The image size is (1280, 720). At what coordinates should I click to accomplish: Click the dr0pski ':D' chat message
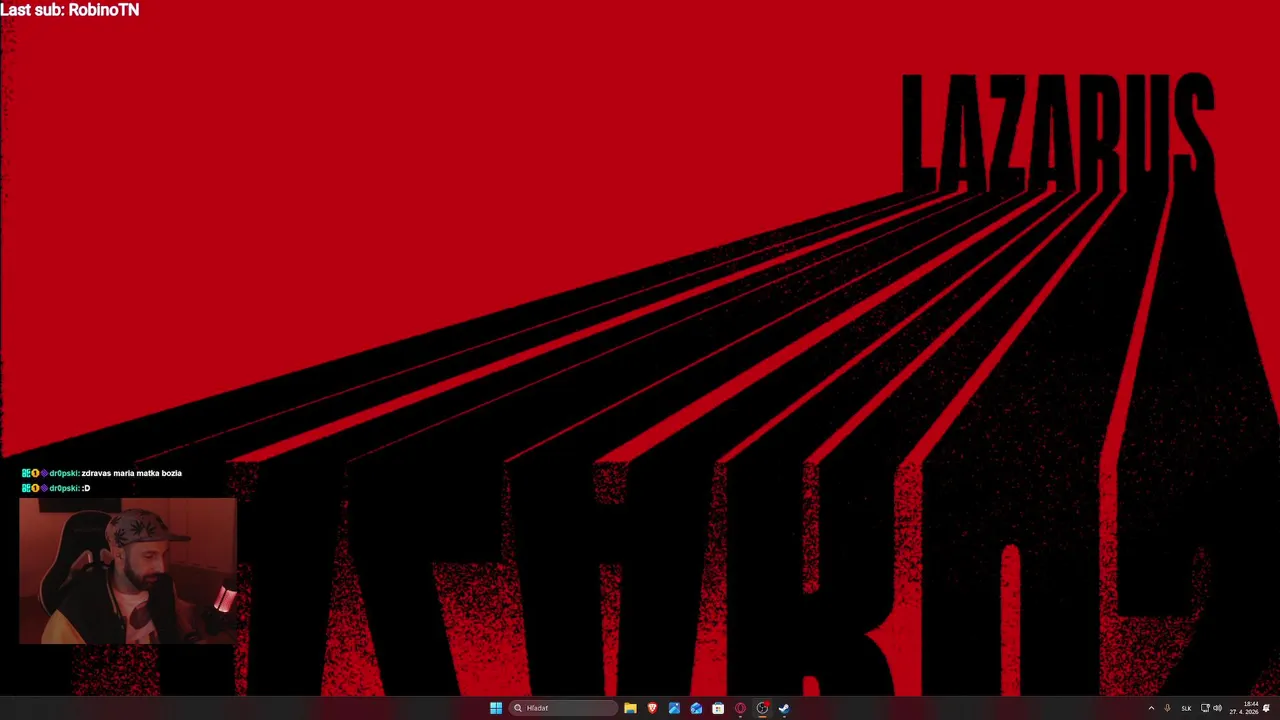[56, 488]
